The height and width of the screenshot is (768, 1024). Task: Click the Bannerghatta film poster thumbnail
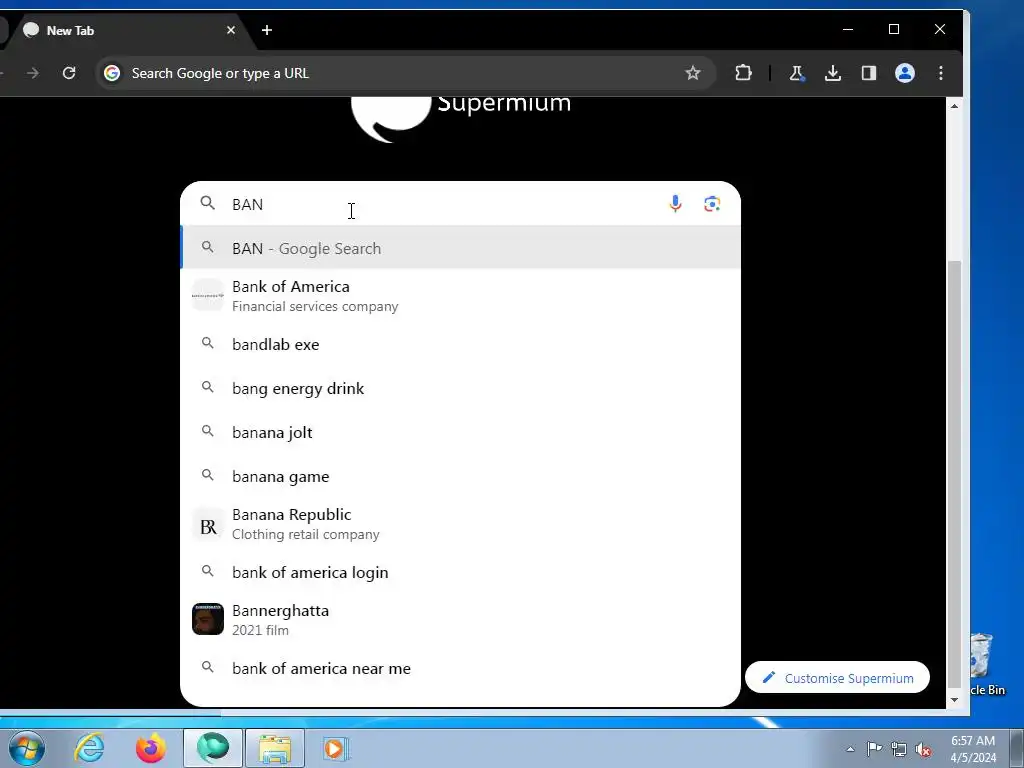208,619
